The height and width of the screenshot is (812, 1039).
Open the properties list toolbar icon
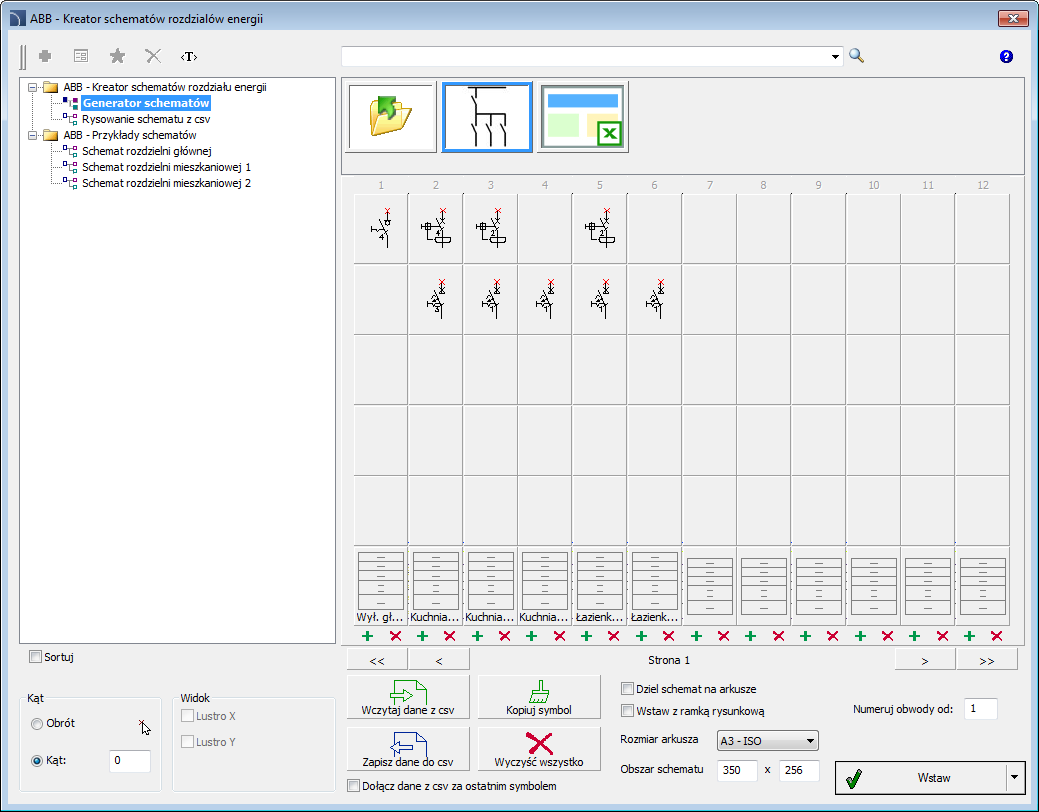pos(81,56)
